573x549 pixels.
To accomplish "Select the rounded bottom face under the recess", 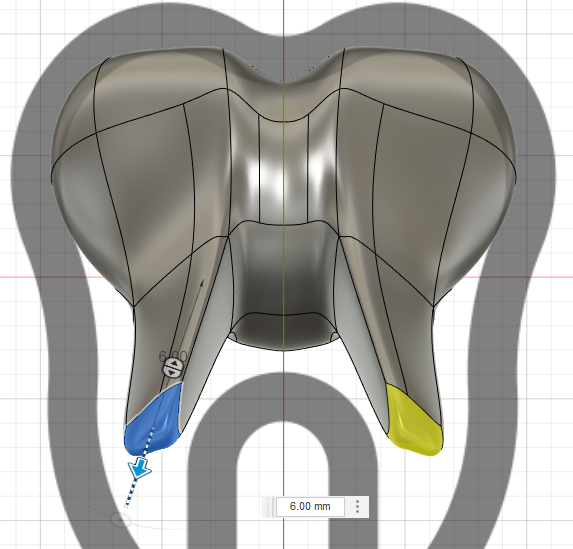I will 284,331.
